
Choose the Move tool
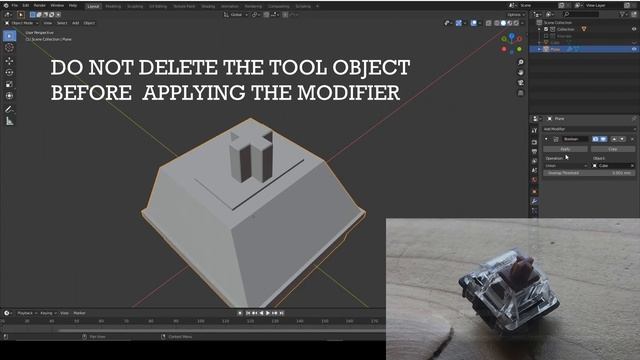click(9, 61)
